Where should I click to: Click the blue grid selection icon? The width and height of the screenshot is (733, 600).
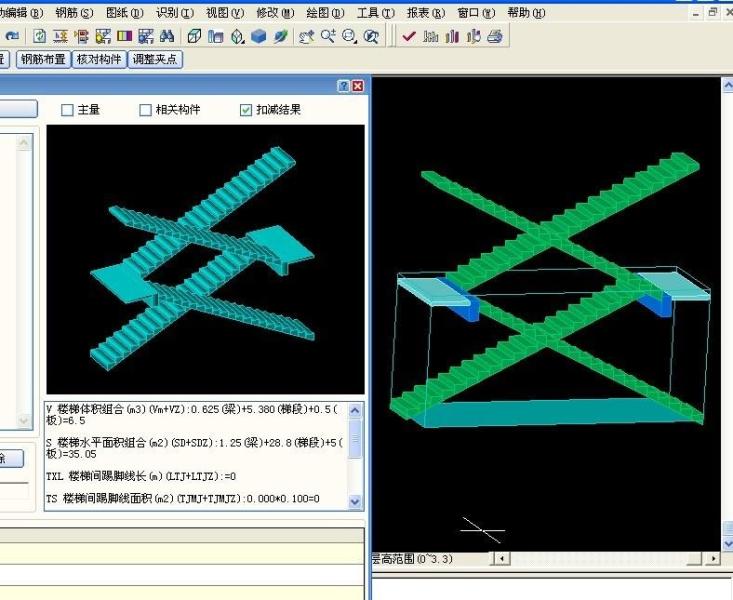146,36
